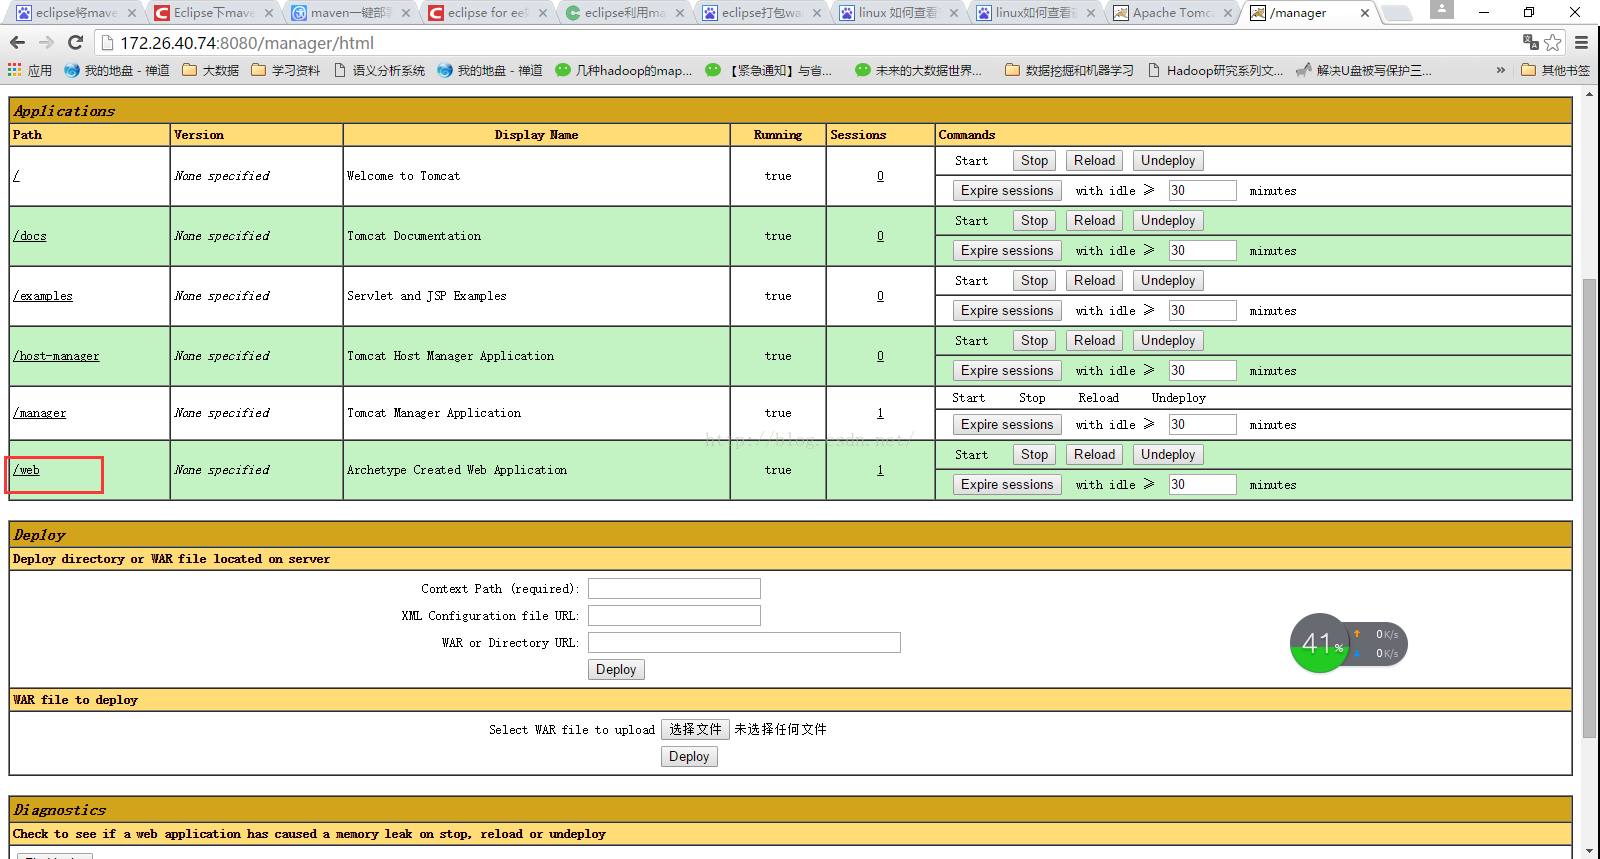
Task: Open the 解决U盘被写保护 bookmark
Action: point(1364,70)
